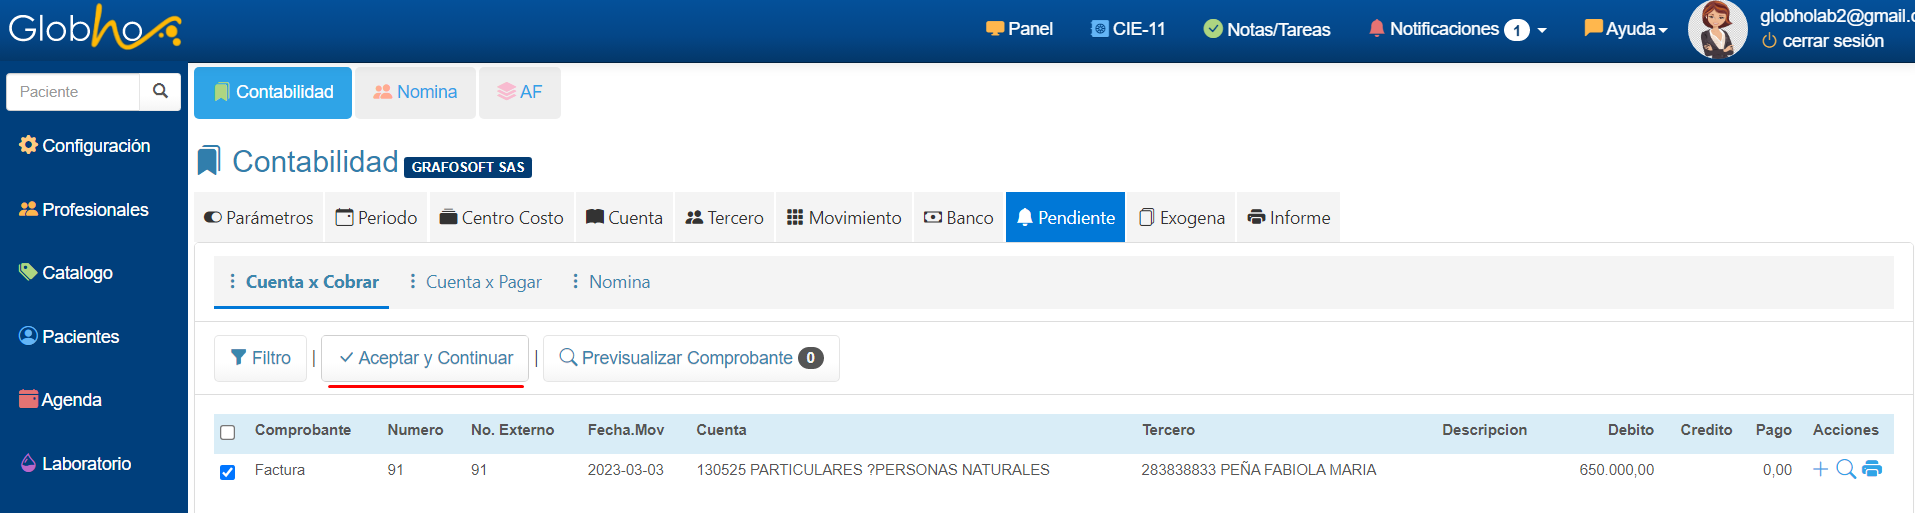
Task: Click the plus icon in Factura row
Action: tap(1820, 470)
